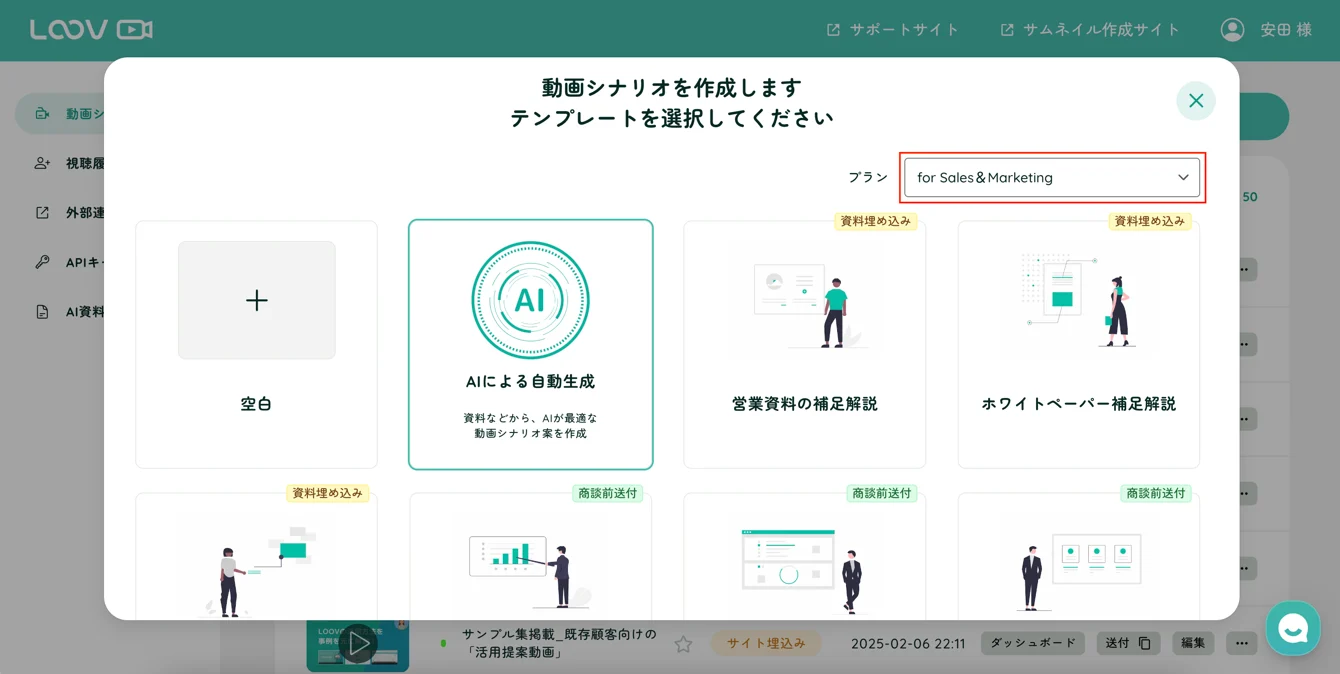Click the 視聴履歴 sidebar icon
1340x674 pixels.
[42, 163]
